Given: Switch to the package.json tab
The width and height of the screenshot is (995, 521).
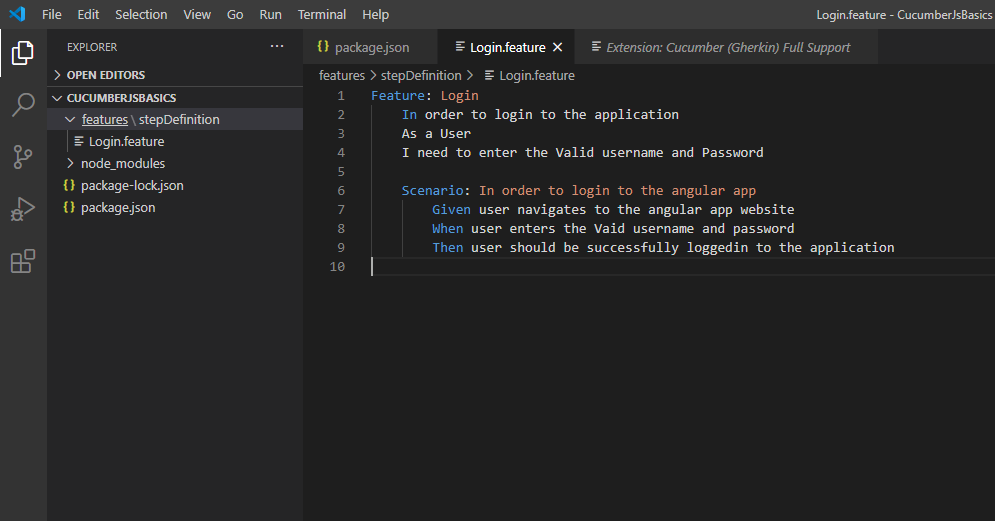Looking at the screenshot, I should pyautogui.click(x=370, y=47).
